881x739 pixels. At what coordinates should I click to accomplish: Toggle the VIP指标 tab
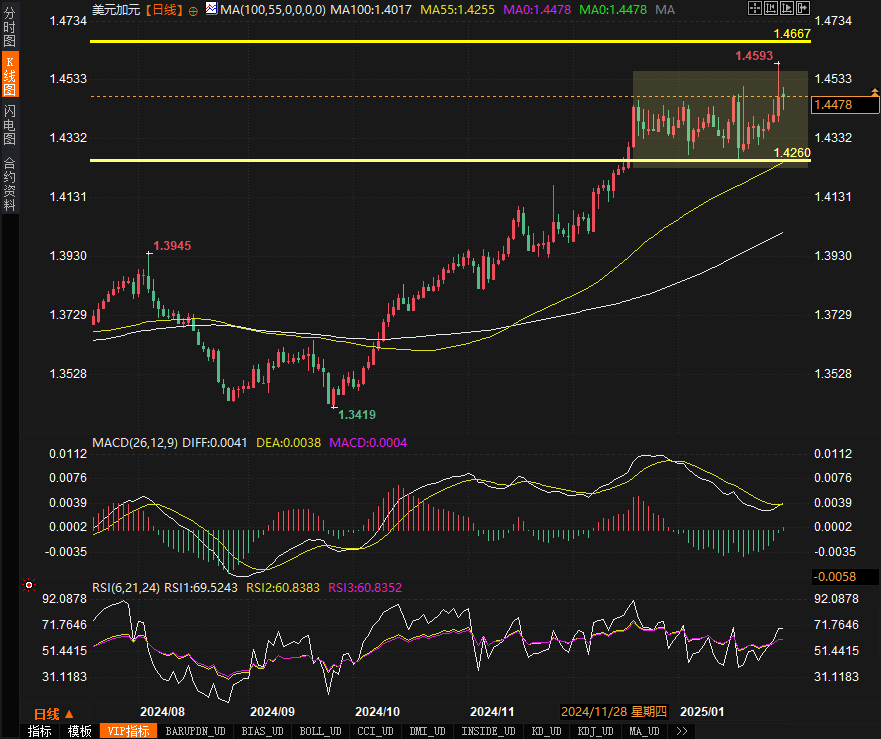(128, 731)
